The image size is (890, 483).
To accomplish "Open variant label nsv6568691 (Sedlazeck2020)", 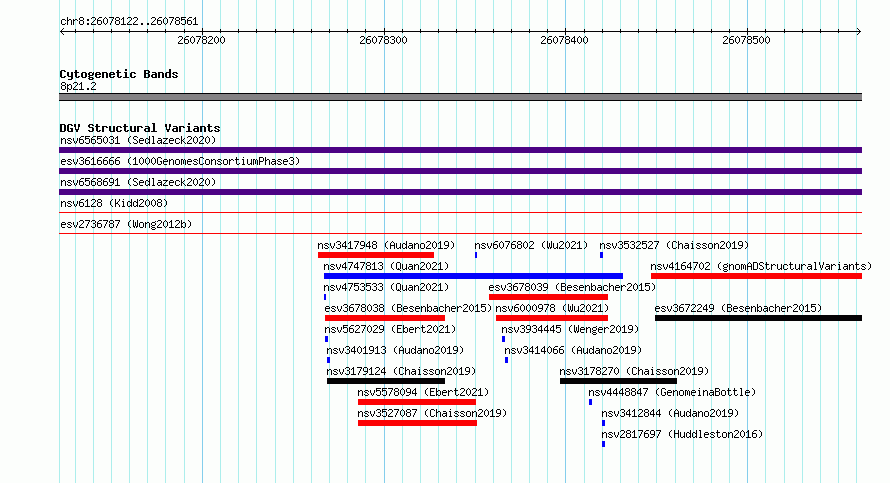I will pyautogui.click(x=138, y=182).
